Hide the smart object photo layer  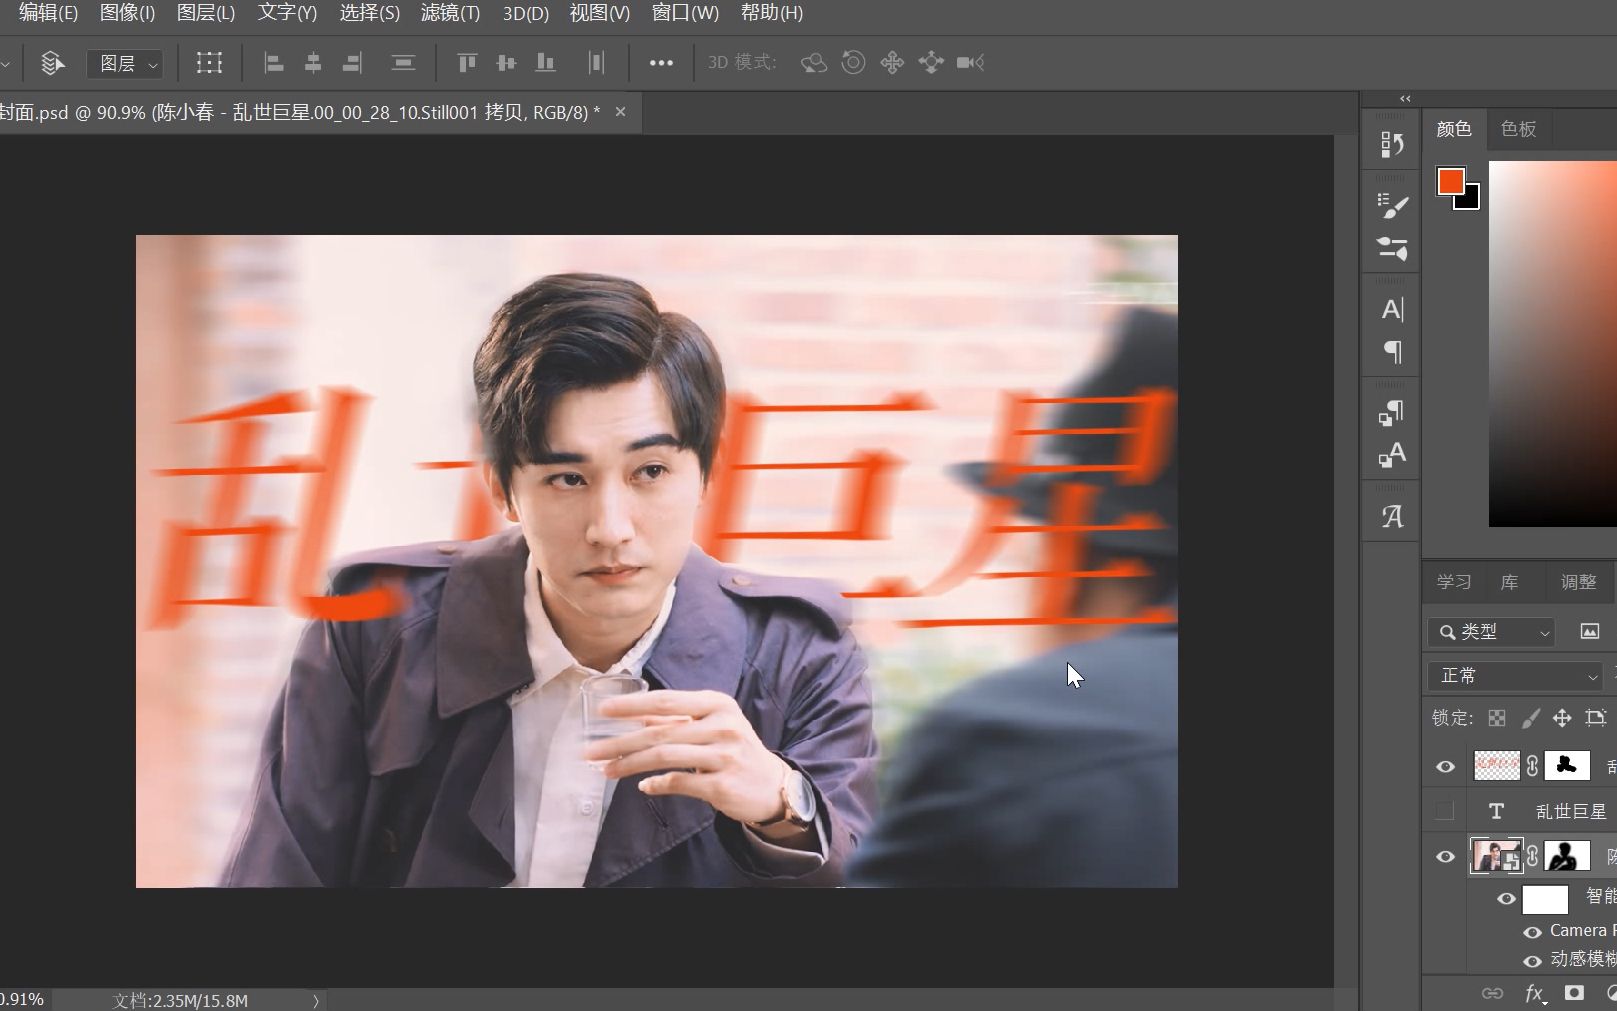[1445, 857]
